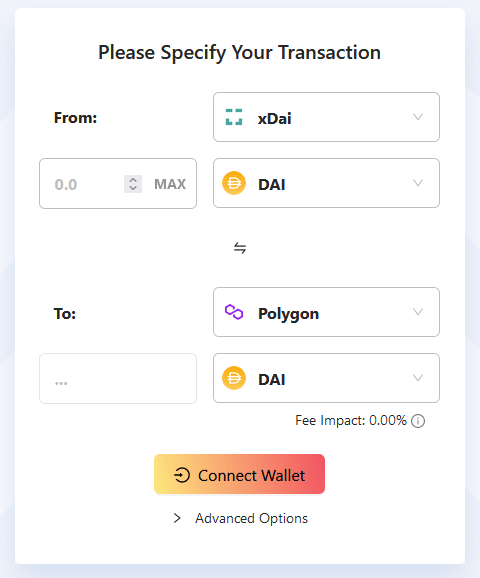
Task: Increase amount with the stepper up arrow
Action: pyautogui.click(x=133, y=180)
